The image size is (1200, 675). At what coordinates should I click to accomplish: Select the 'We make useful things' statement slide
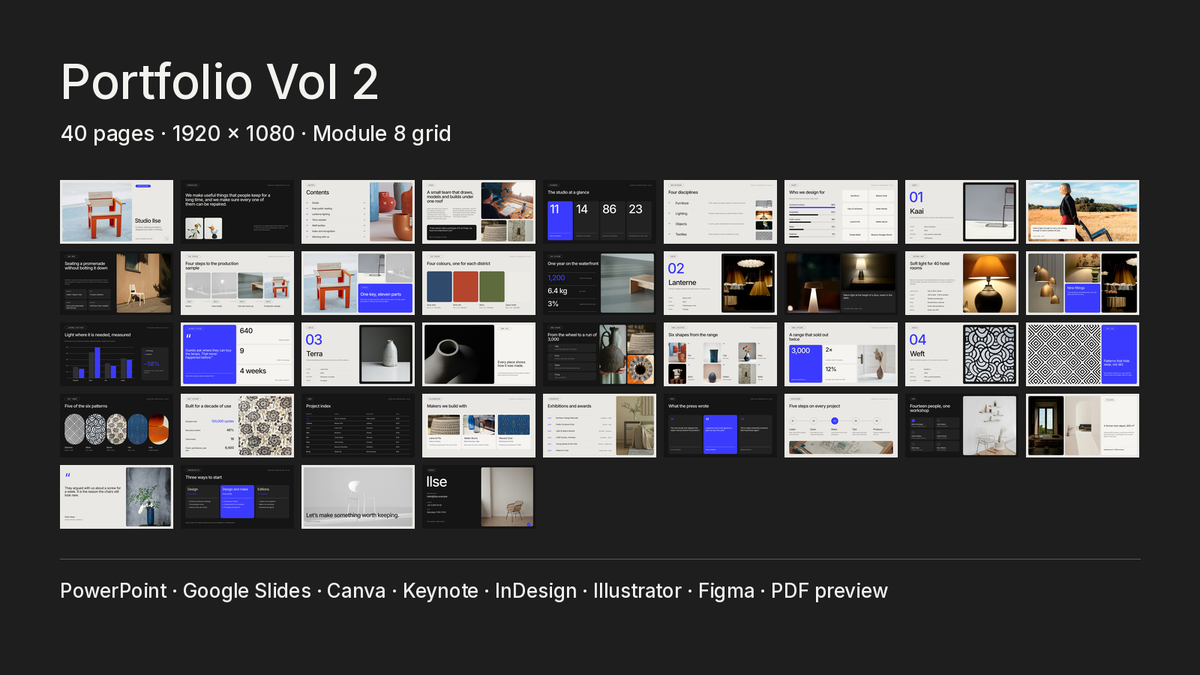click(x=237, y=212)
